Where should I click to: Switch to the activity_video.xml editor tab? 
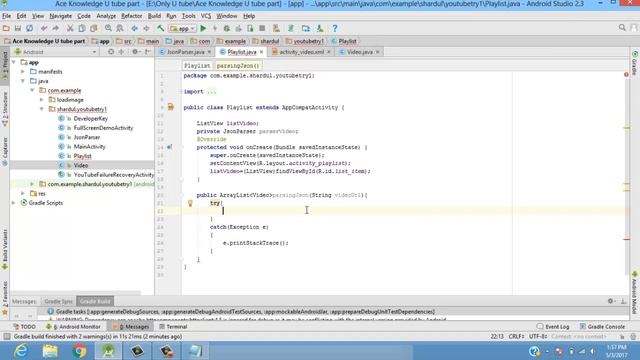(x=301, y=52)
